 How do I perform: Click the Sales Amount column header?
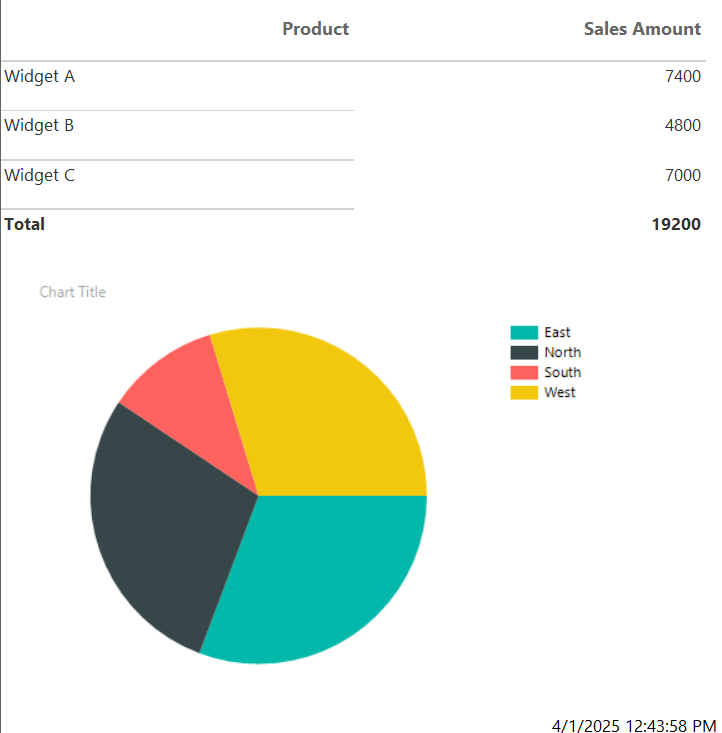click(x=642, y=29)
